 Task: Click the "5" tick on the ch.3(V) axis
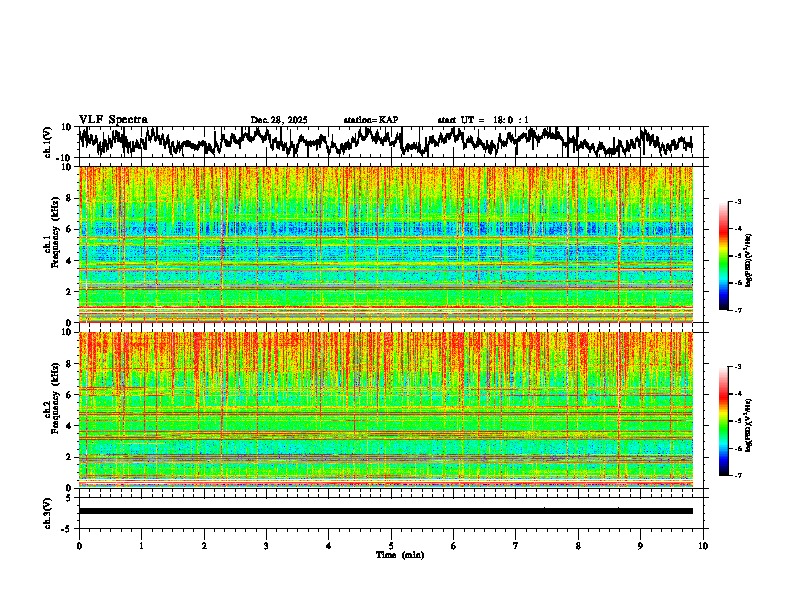tap(69, 498)
